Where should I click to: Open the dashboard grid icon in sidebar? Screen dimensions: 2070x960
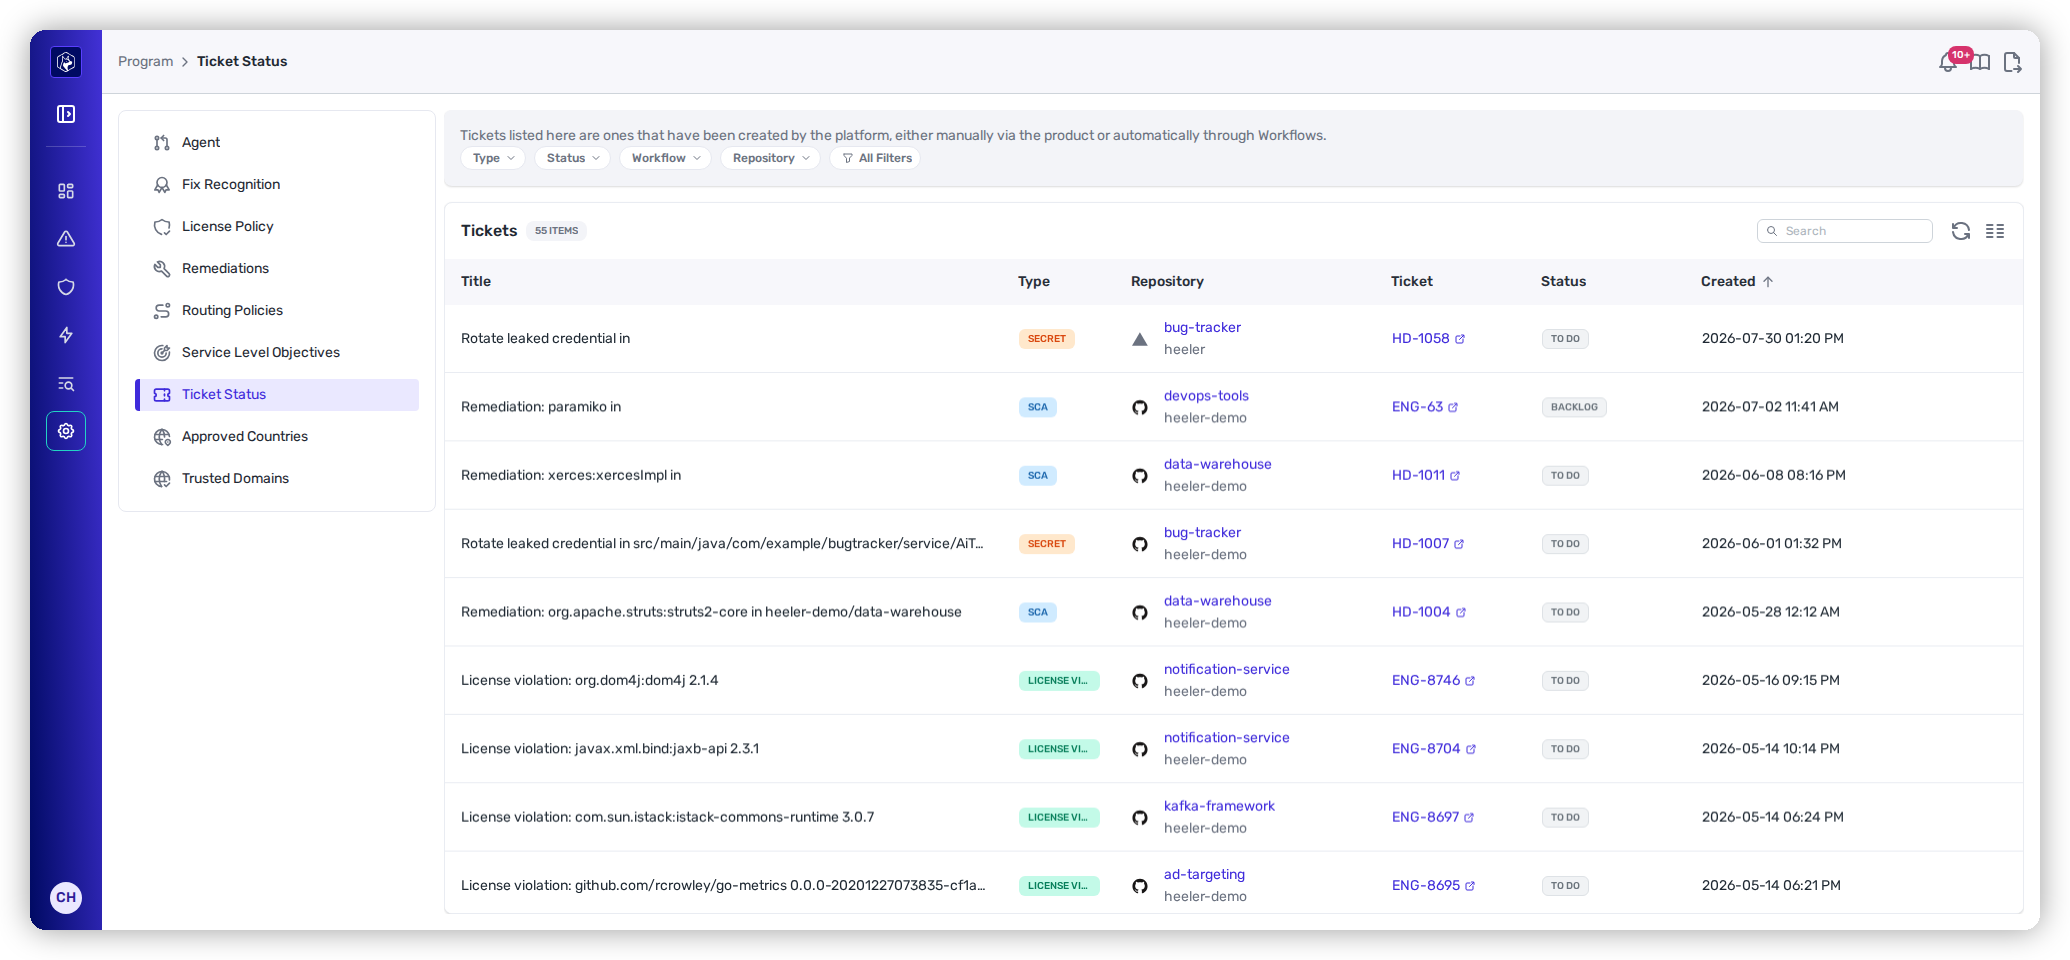coord(66,191)
